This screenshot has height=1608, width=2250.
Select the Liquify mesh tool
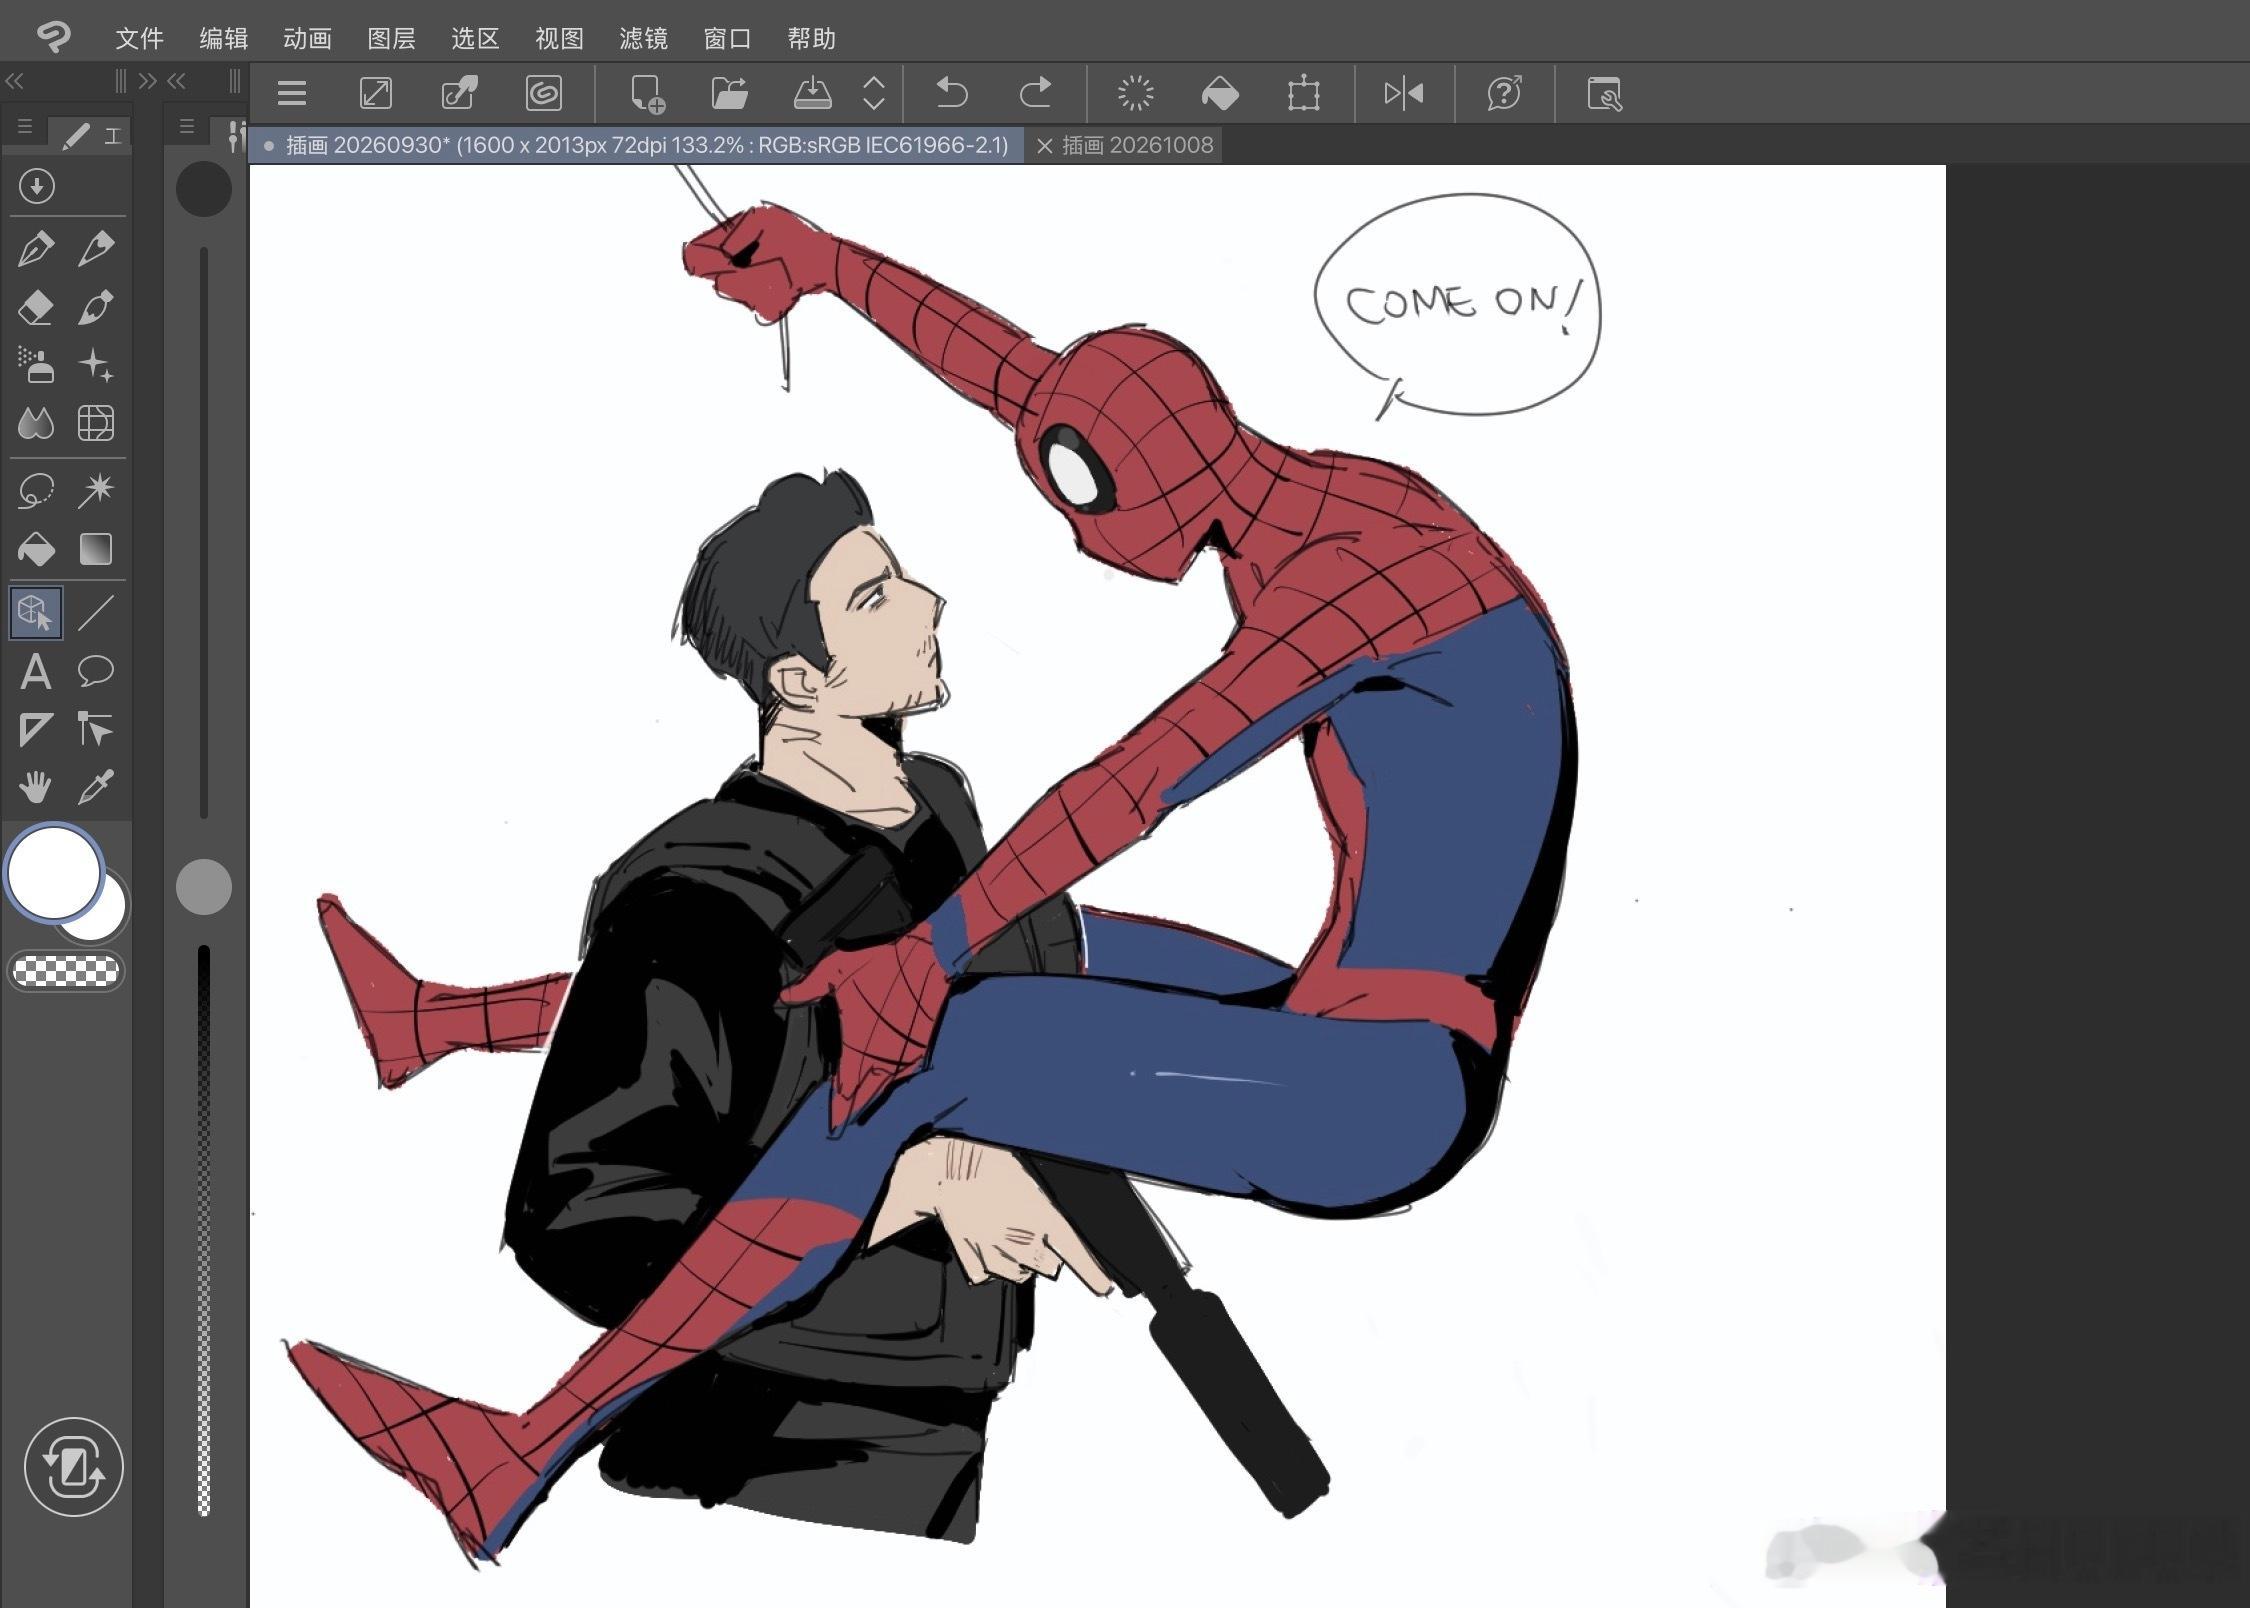[x=96, y=423]
